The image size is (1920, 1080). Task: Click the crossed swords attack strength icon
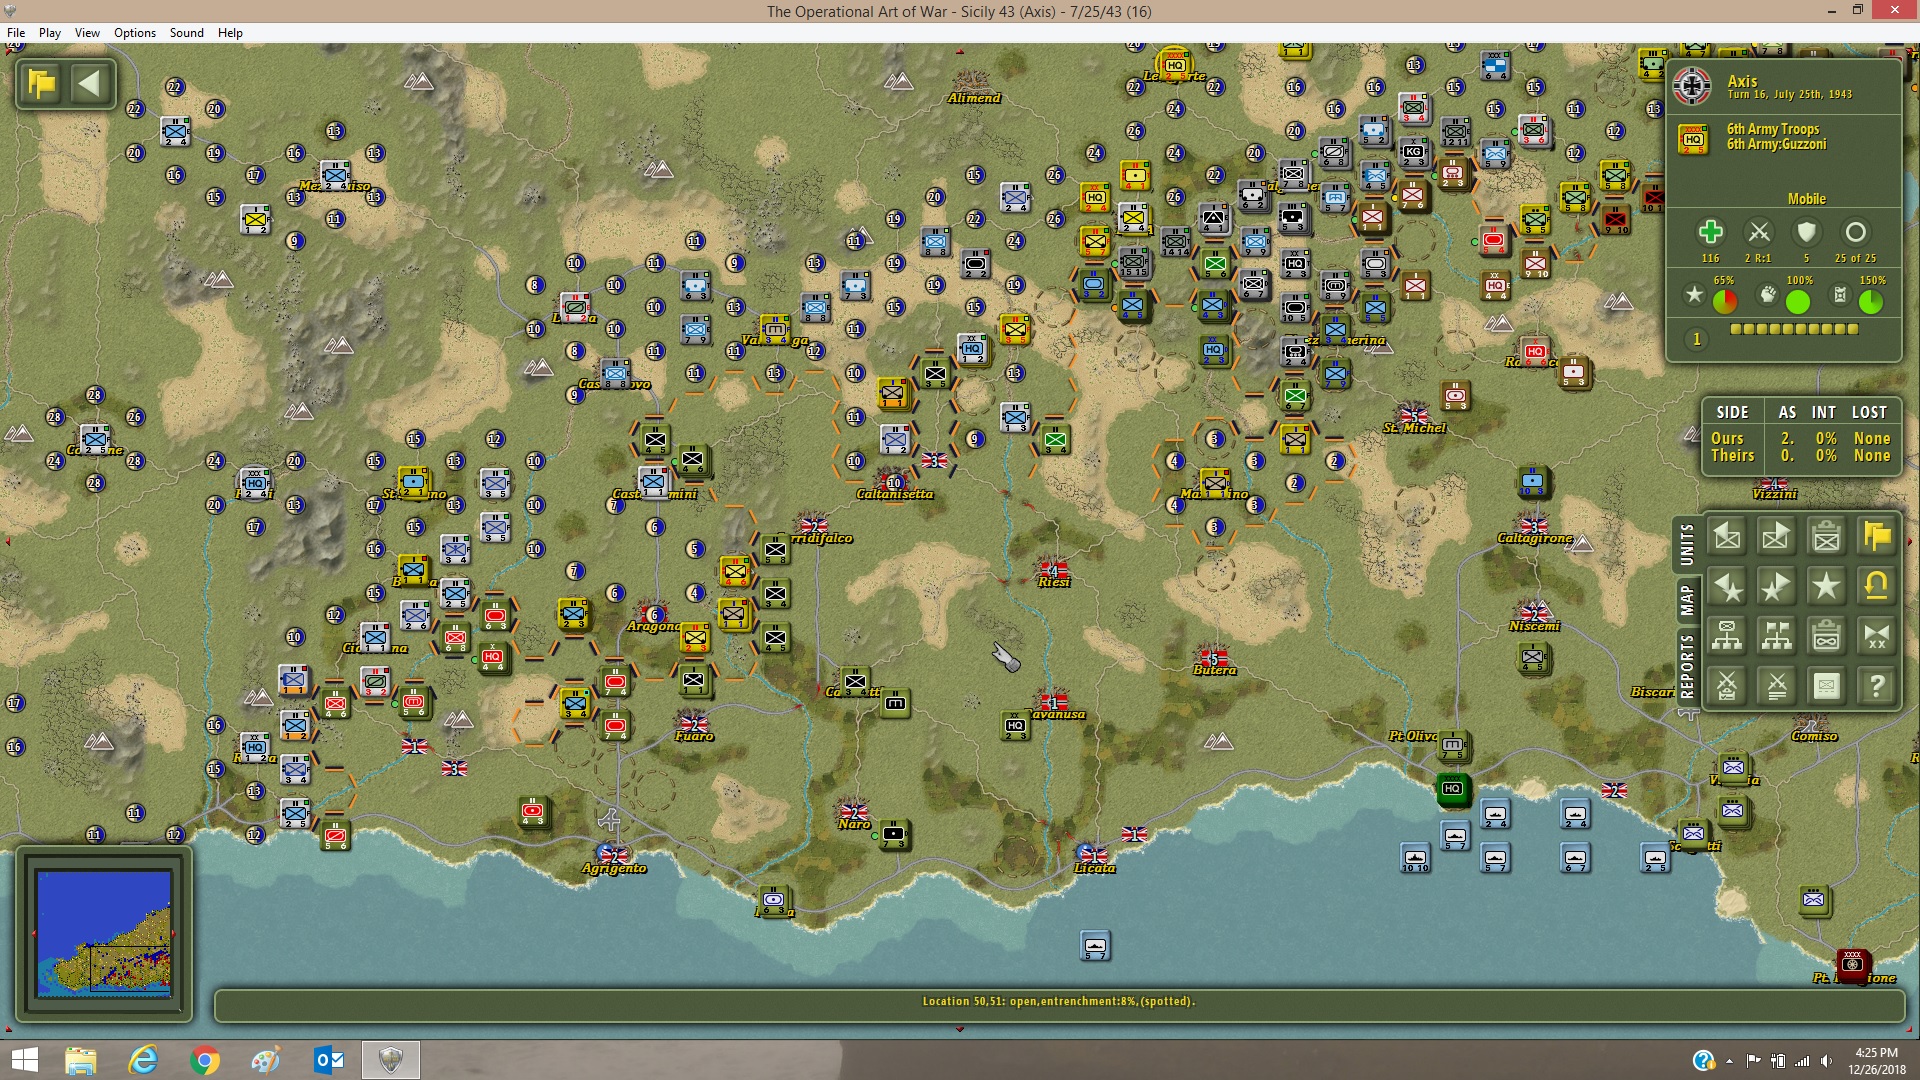(x=1758, y=232)
